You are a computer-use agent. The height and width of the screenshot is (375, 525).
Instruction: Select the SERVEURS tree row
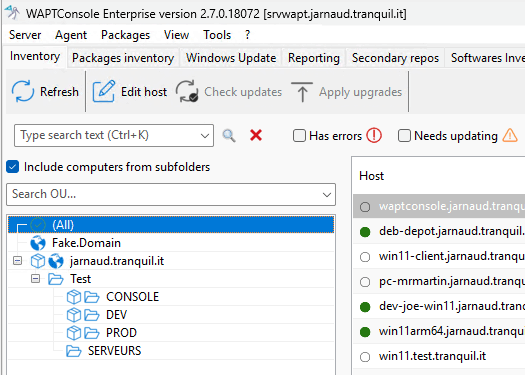[x=171, y=351]
